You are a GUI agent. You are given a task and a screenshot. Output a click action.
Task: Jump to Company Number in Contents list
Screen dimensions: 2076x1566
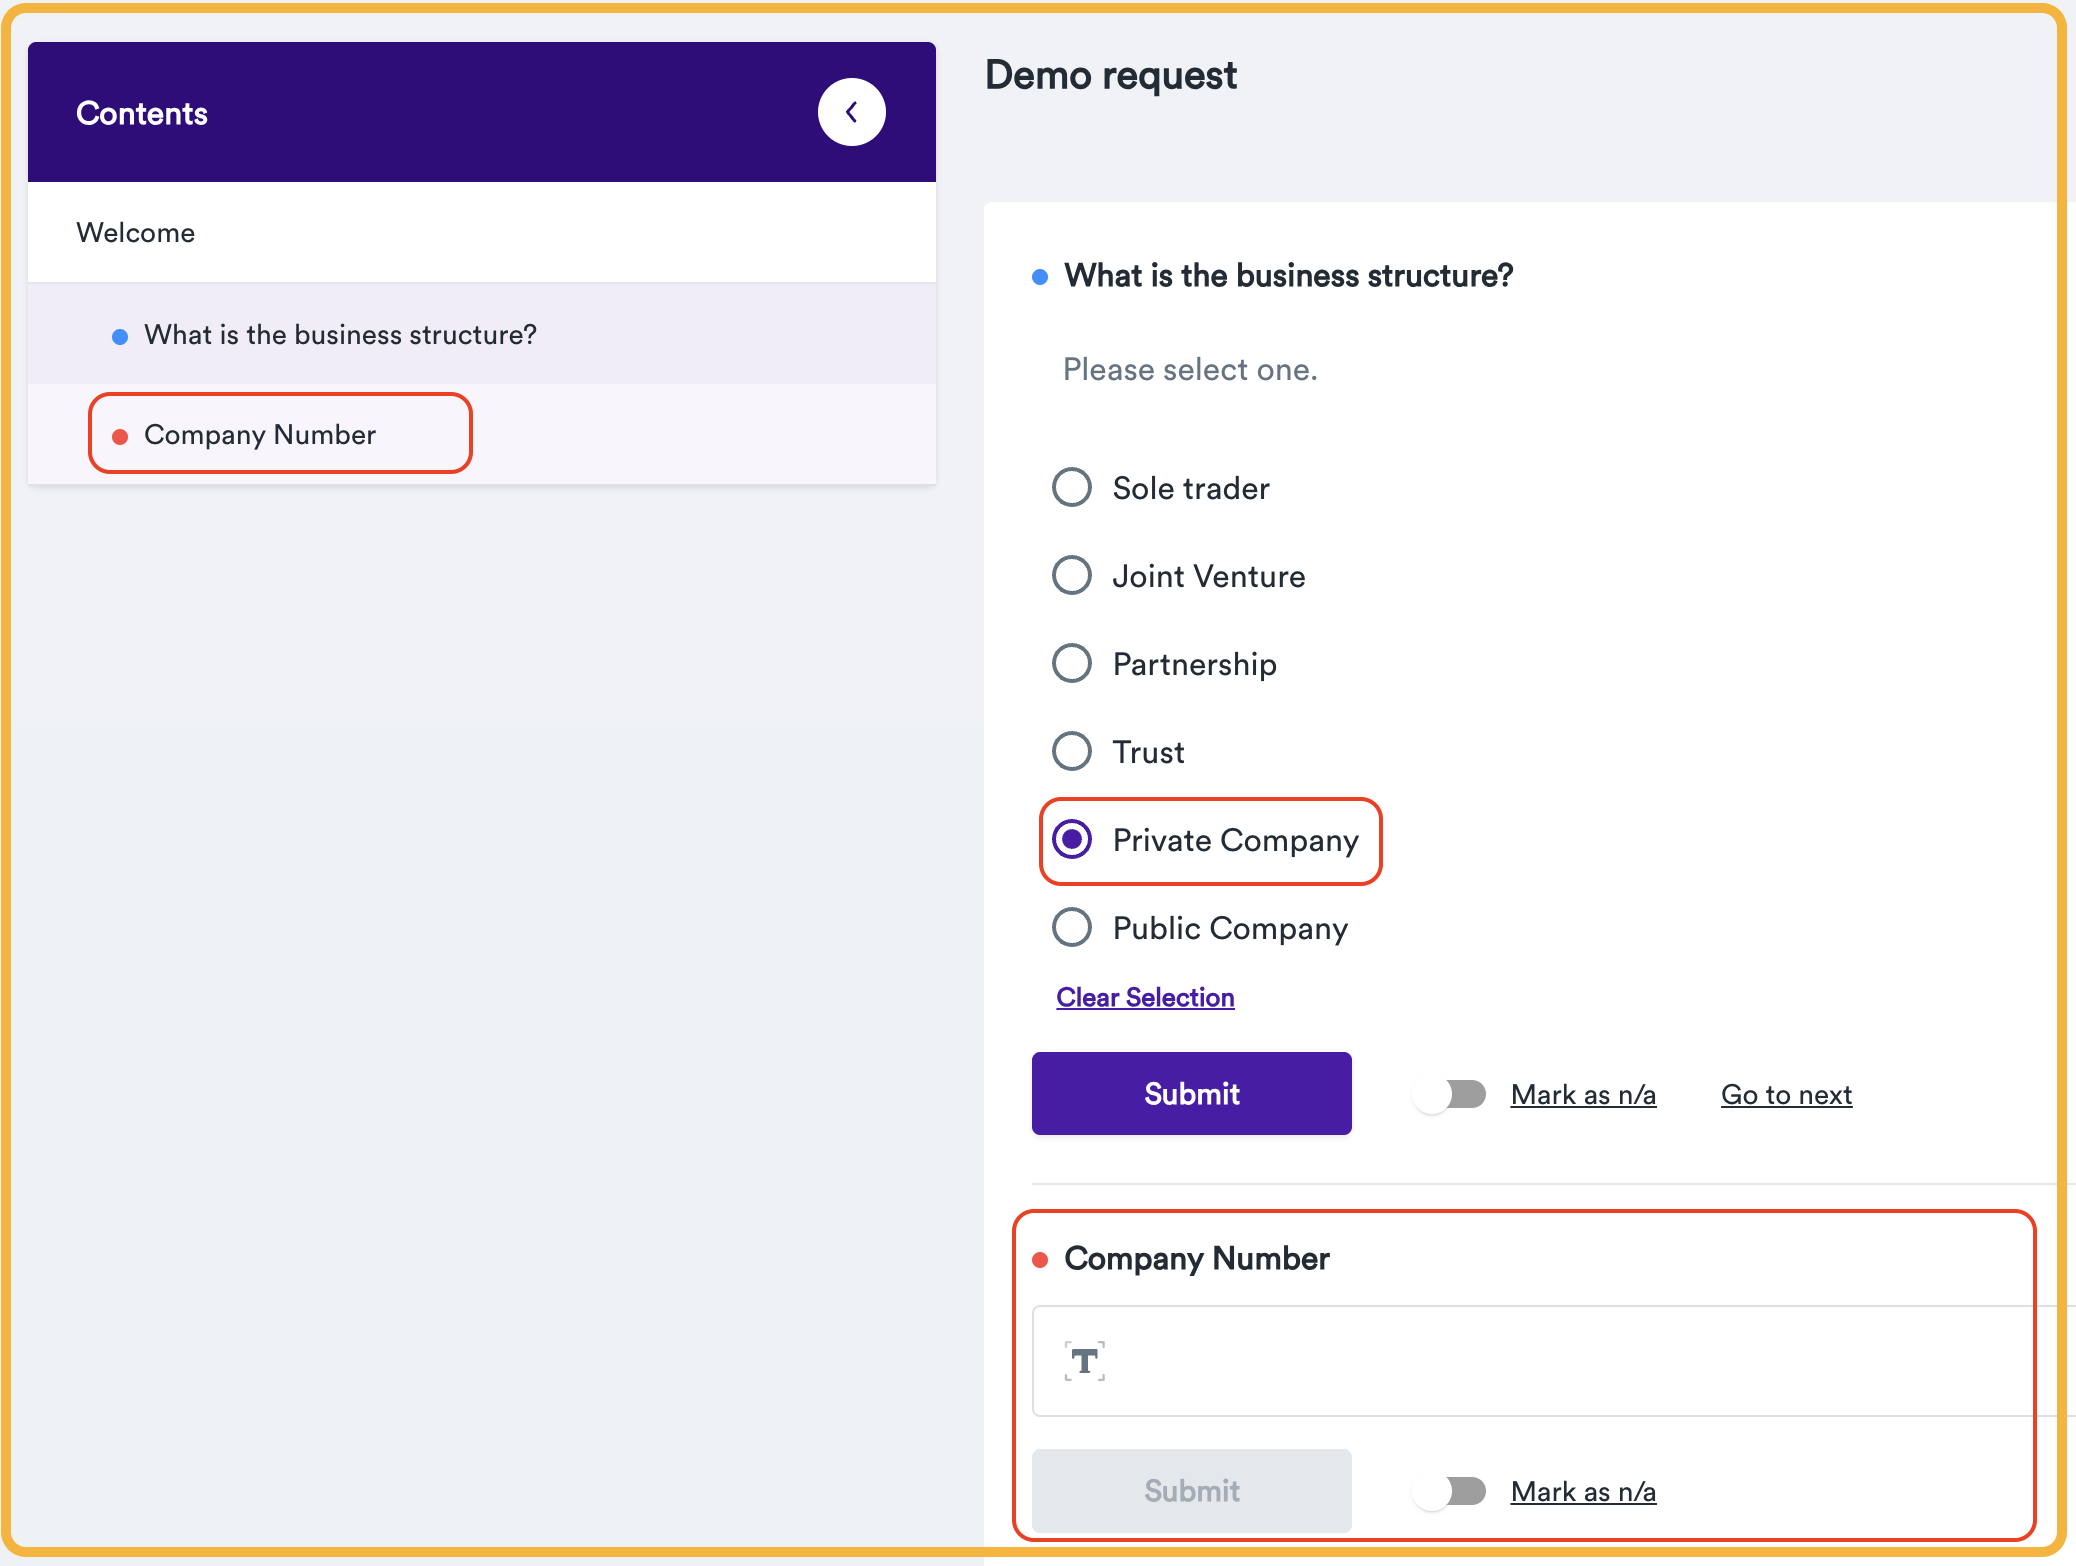260,435
